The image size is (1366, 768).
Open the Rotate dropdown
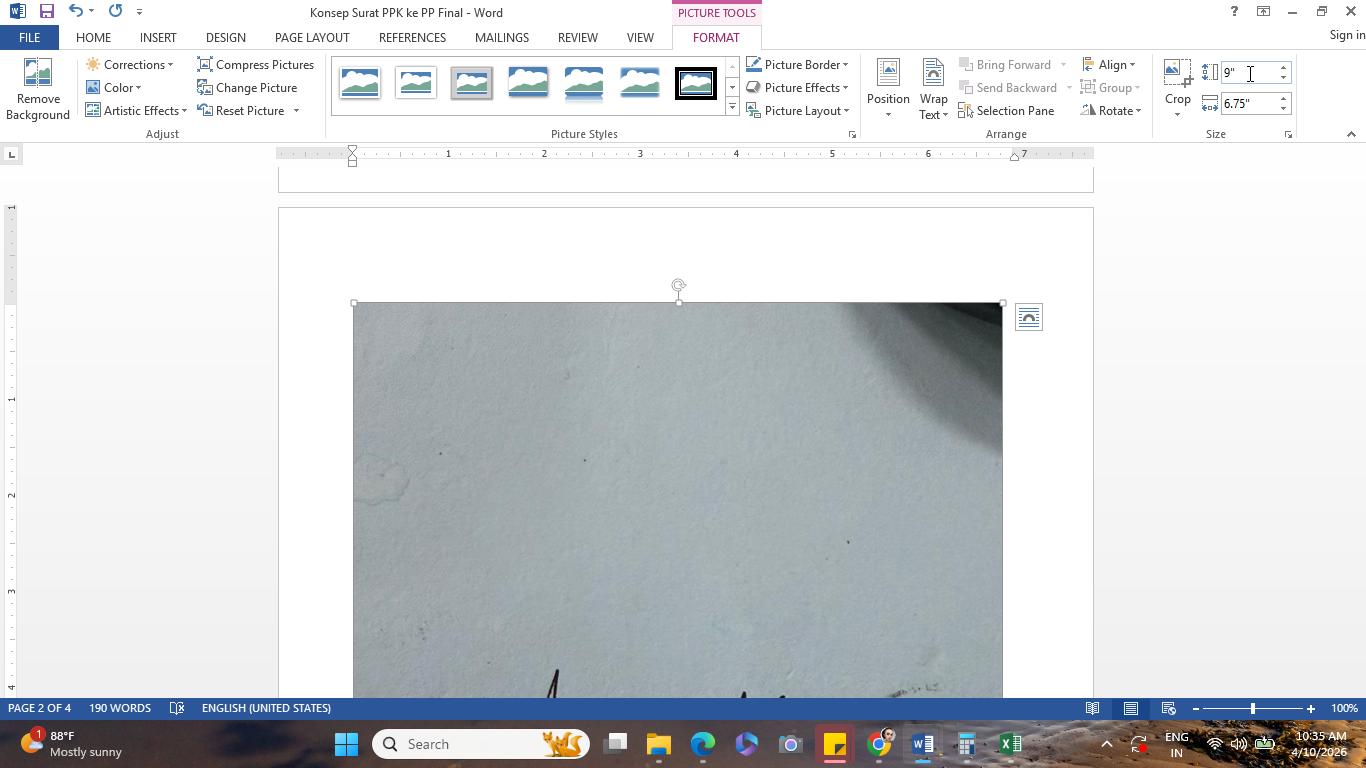point(1111,111)
